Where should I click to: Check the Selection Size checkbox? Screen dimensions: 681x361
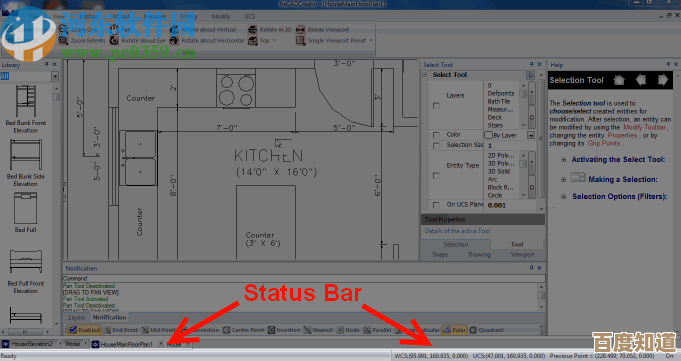436,146
